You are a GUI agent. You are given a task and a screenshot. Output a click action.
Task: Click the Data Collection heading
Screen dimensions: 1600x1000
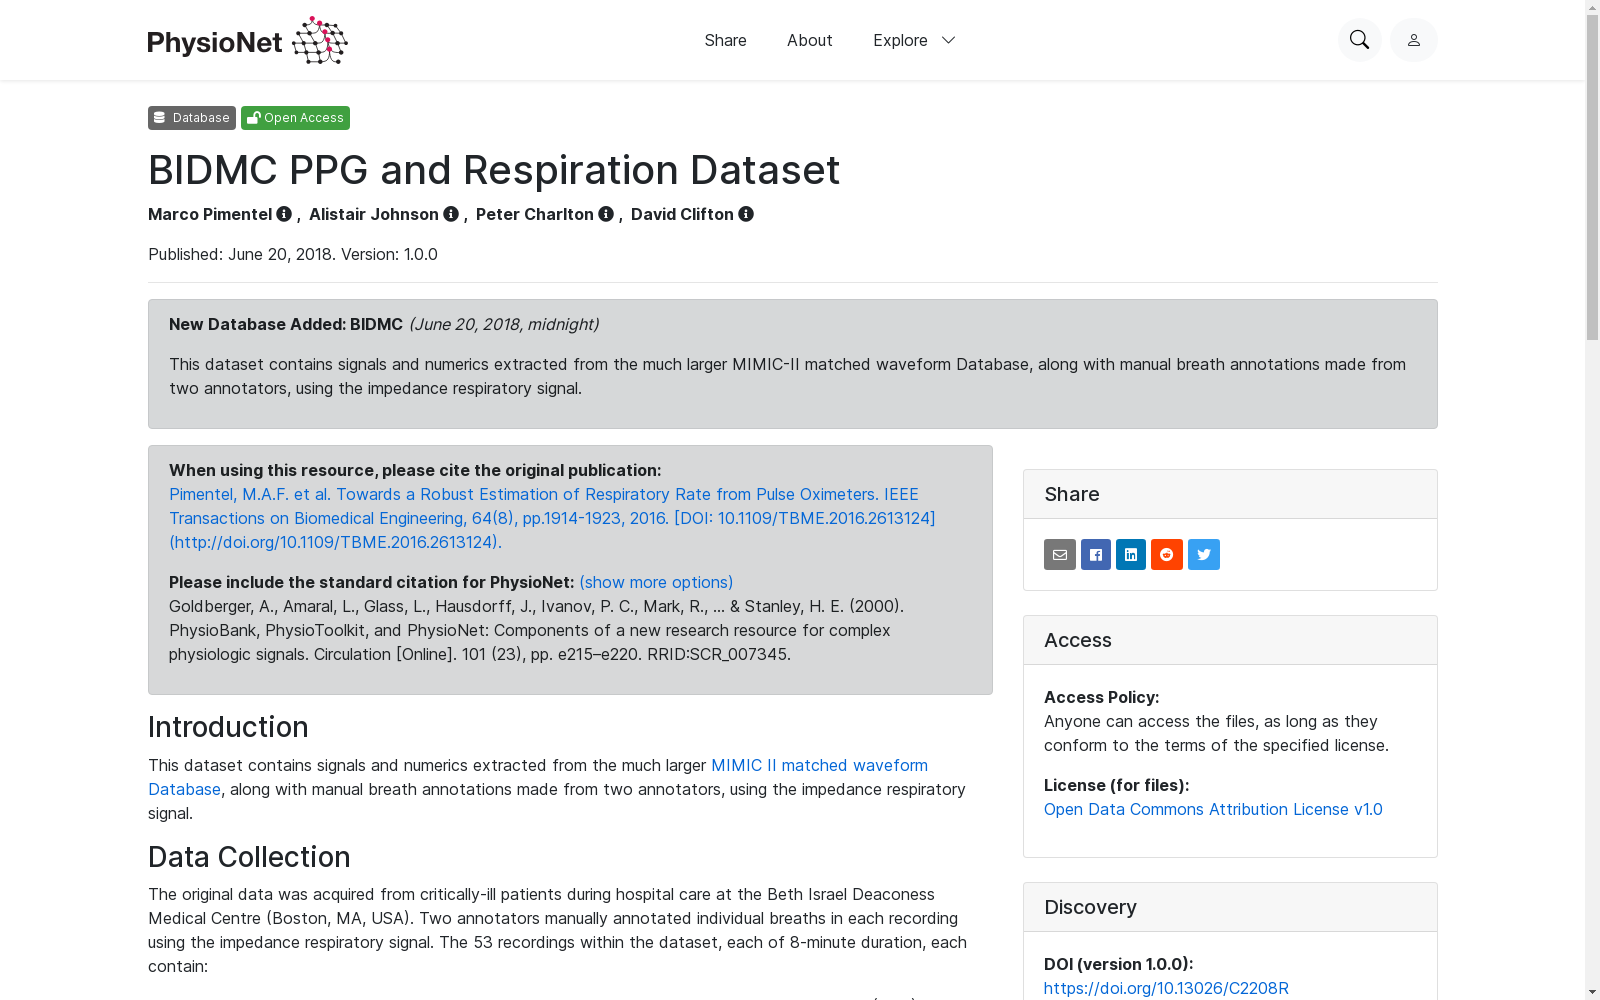point(249,857)
